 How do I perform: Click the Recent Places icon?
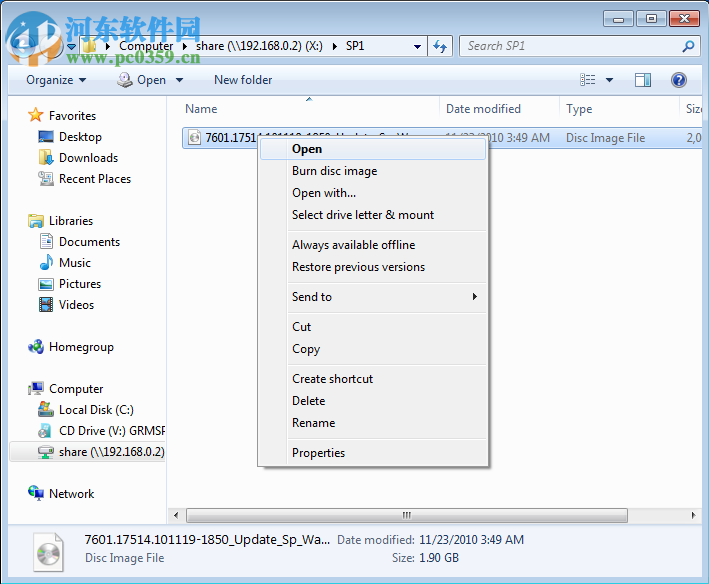(46, 179)
